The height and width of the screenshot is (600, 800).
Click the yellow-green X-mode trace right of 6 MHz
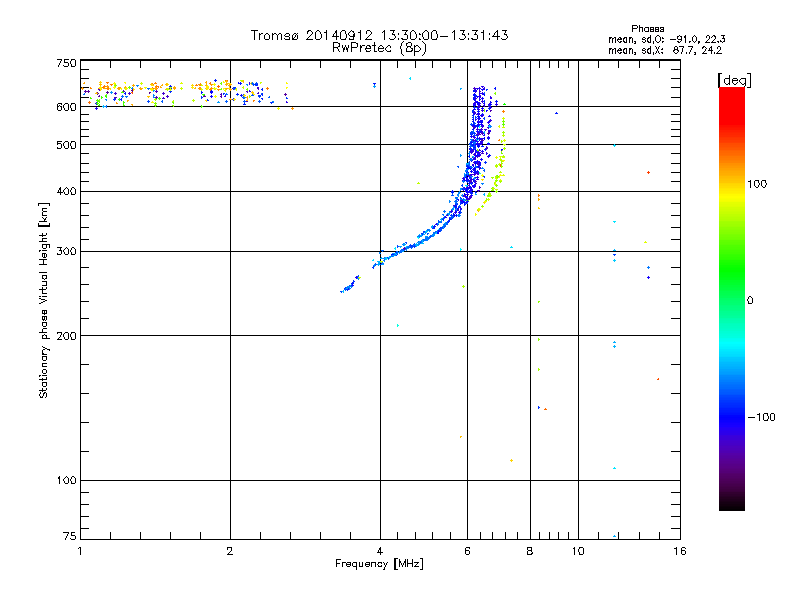click(497, 168)
